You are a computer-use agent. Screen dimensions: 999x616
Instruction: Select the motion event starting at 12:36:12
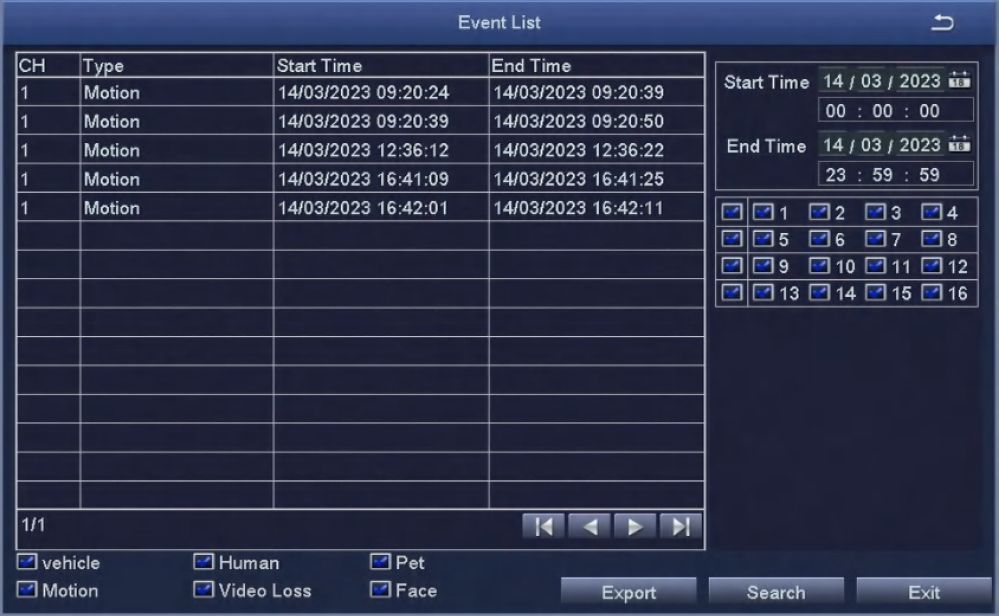click(x=360, y=151)
